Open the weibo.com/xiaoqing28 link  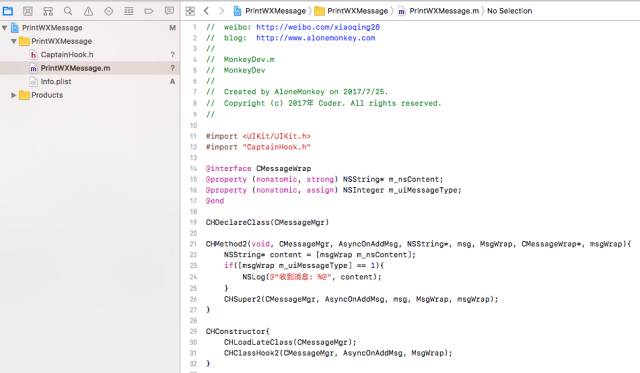click(x=318, y=27)
